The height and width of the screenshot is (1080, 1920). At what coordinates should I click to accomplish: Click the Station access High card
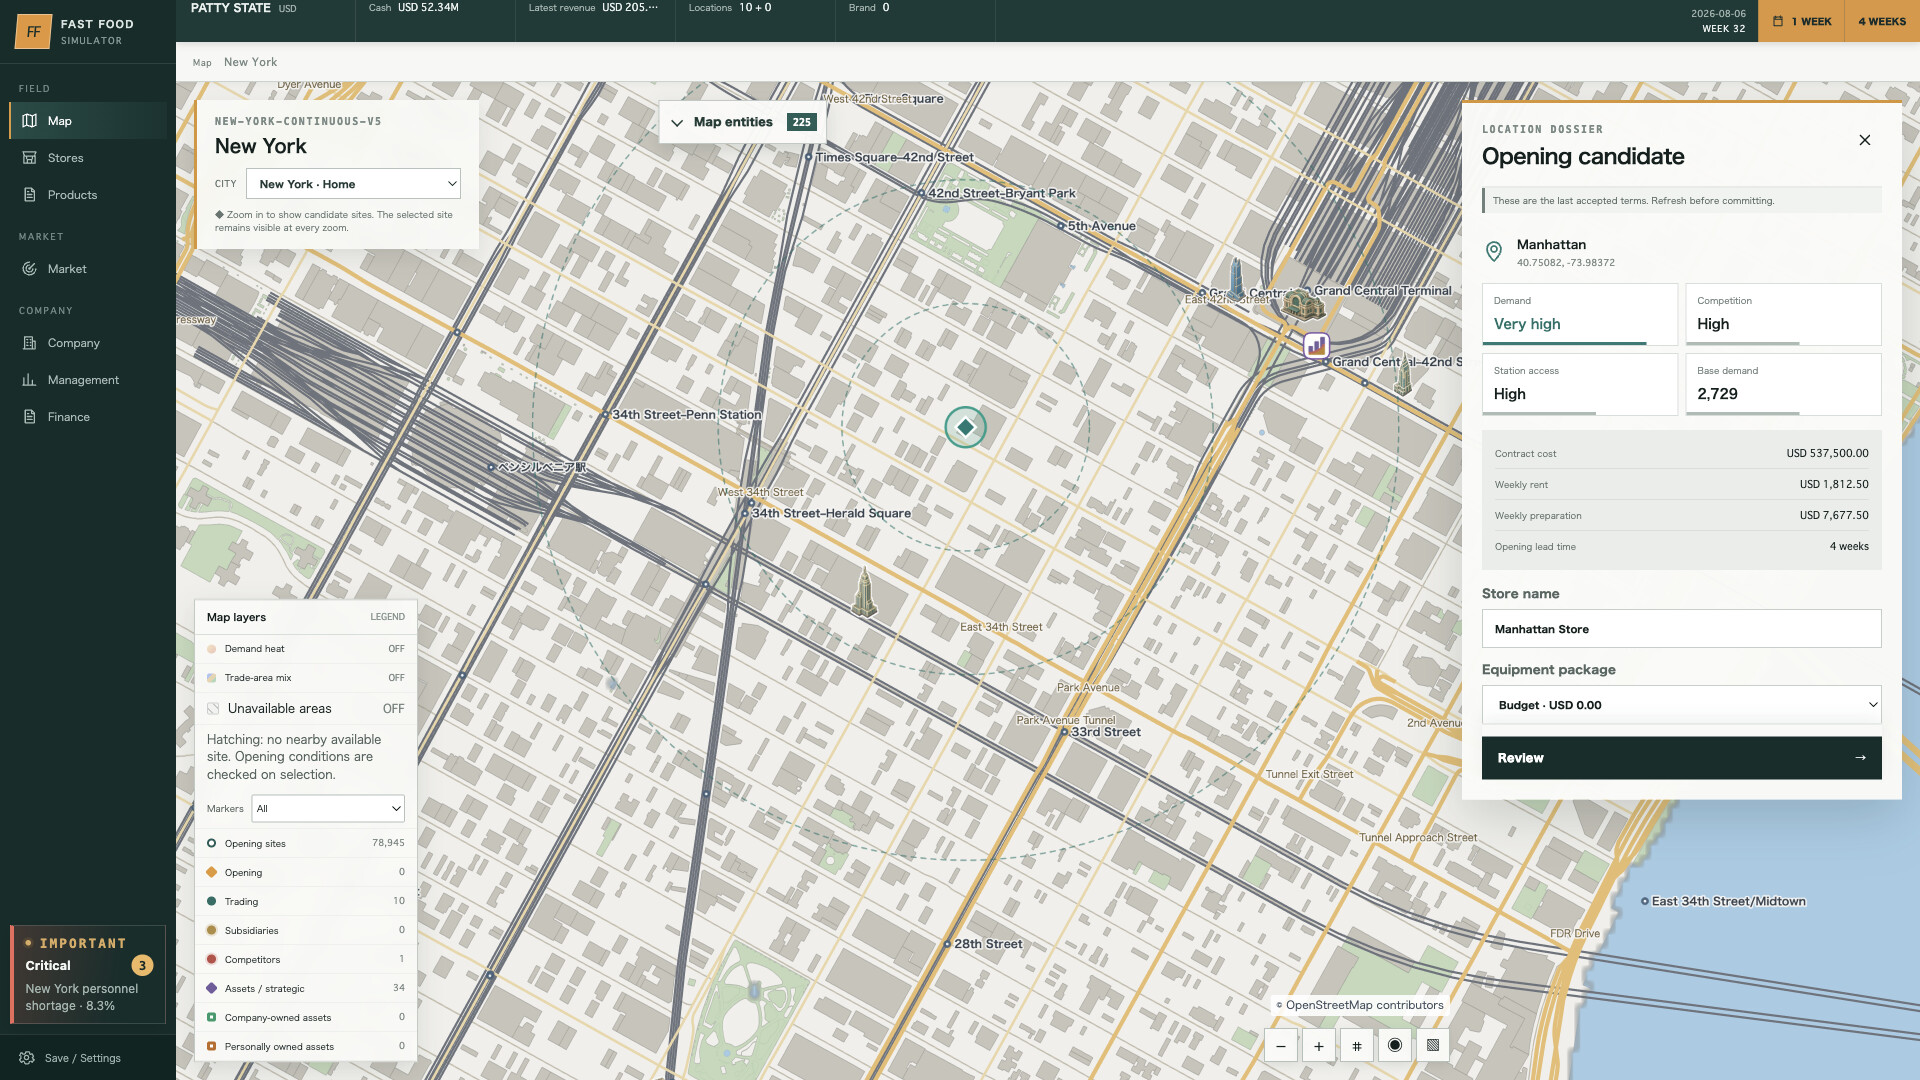(x=1580, y=385)
